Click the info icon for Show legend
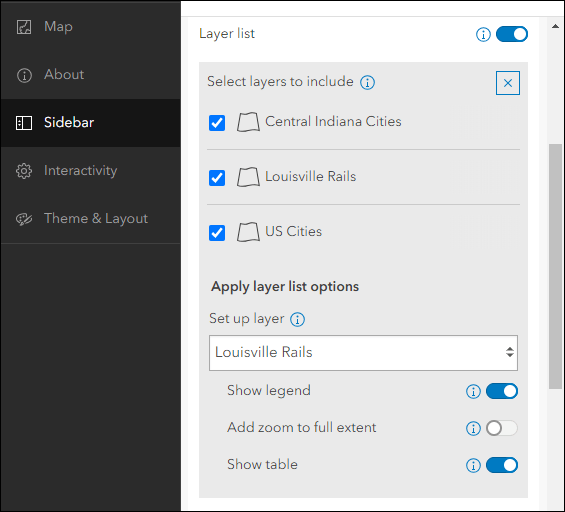This screenshot has height=512, width=565. 473,391
